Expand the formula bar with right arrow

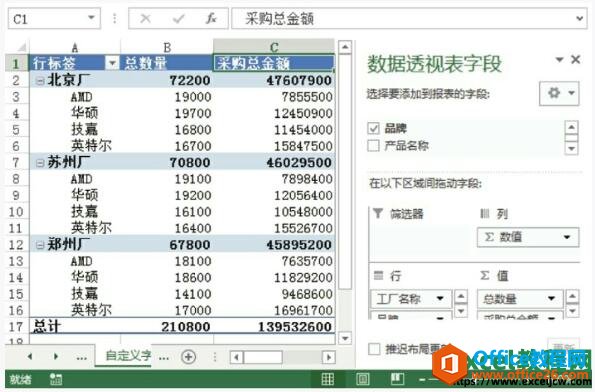point(579,18)
